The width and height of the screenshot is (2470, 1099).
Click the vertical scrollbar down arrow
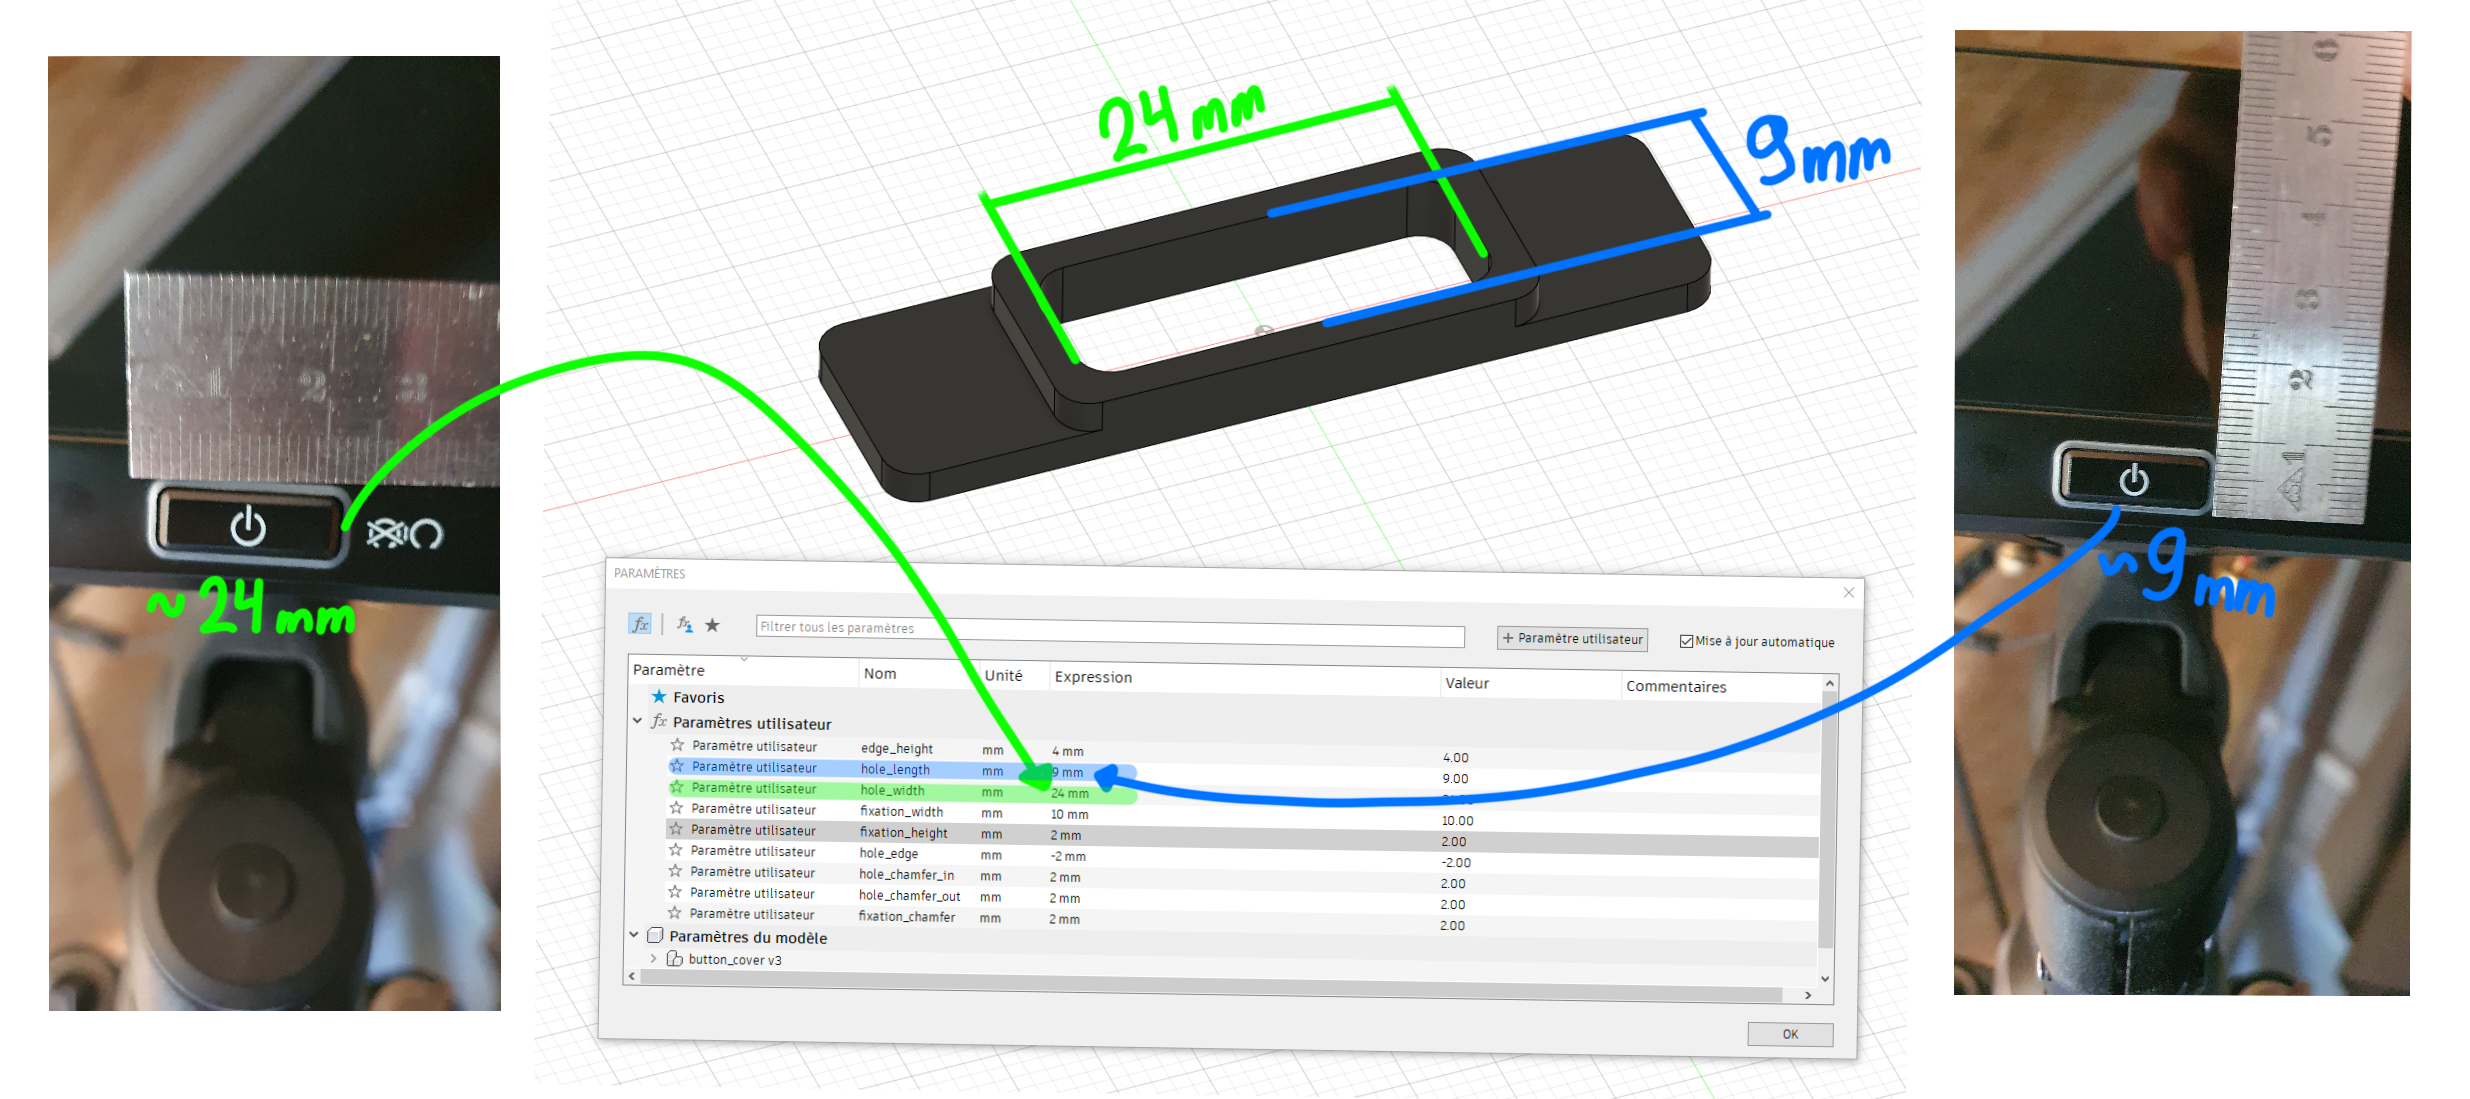1825,979
